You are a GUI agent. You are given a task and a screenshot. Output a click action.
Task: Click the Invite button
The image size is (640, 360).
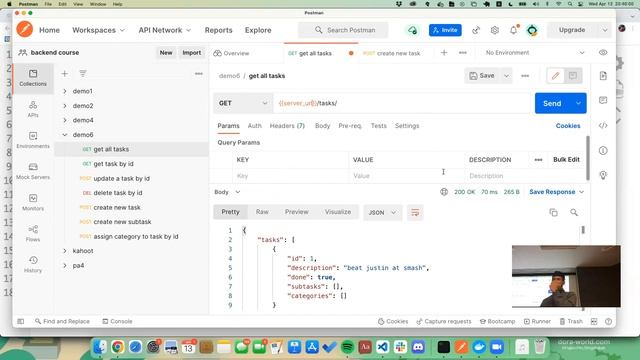445,30
